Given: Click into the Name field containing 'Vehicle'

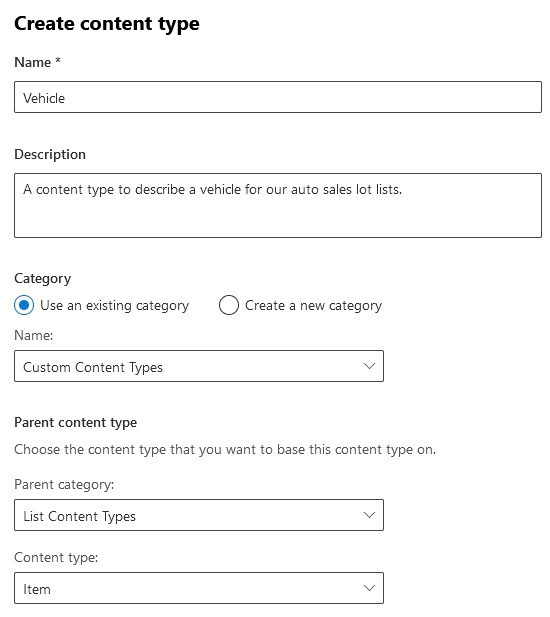Looking at the screenshot, I should 278,97.
